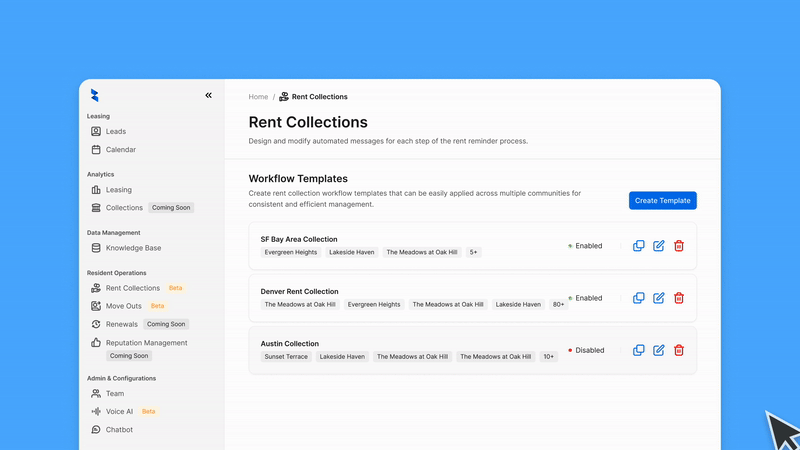800x450 pixels.
Task: Edit the Denver Rent Collection template
Action: tap(658, 298)
